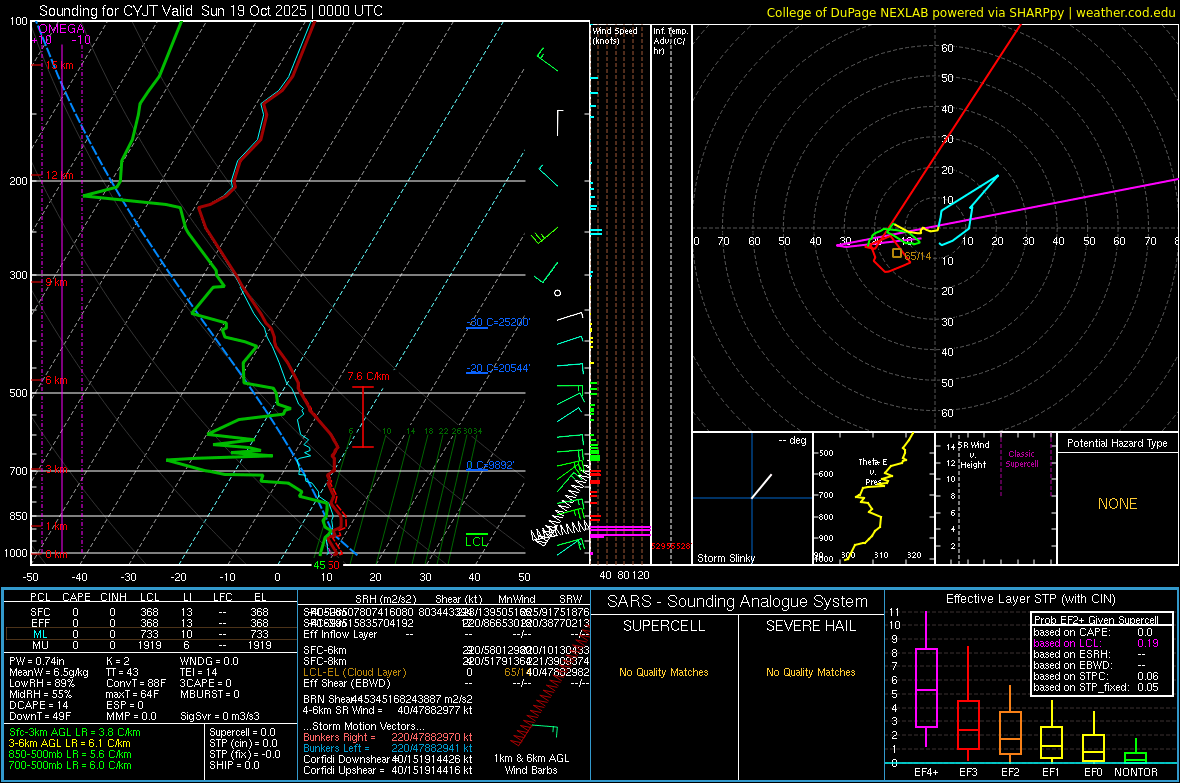
Task: Click the LowRH = 89% value
Action: (41, 683)
